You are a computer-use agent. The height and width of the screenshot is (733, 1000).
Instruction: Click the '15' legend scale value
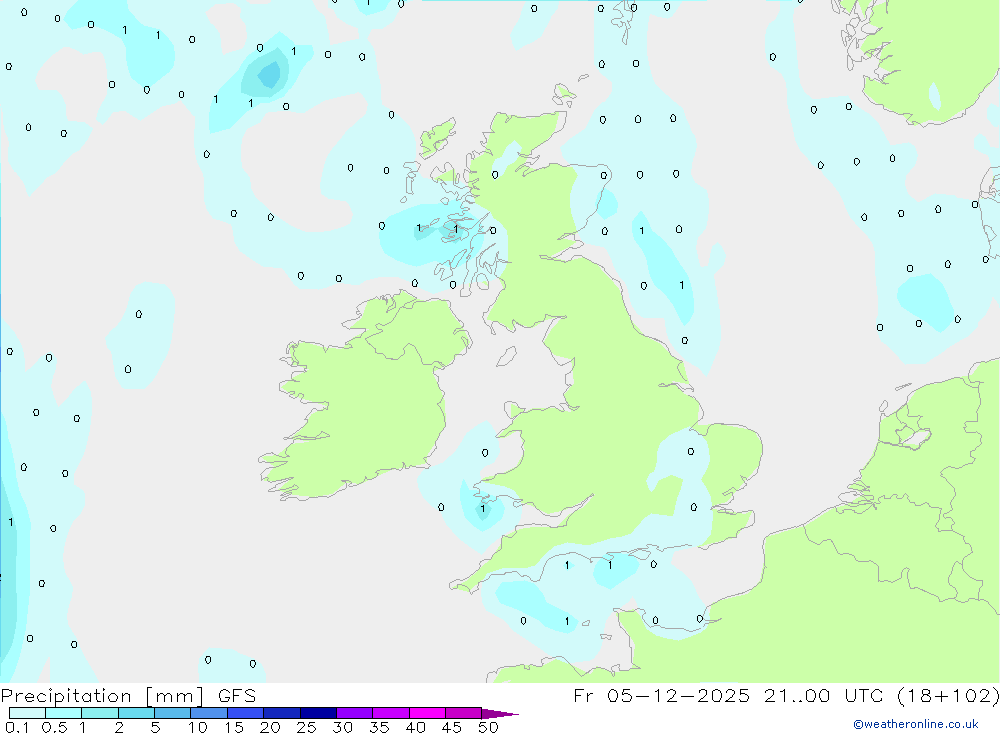pos(234,727)
